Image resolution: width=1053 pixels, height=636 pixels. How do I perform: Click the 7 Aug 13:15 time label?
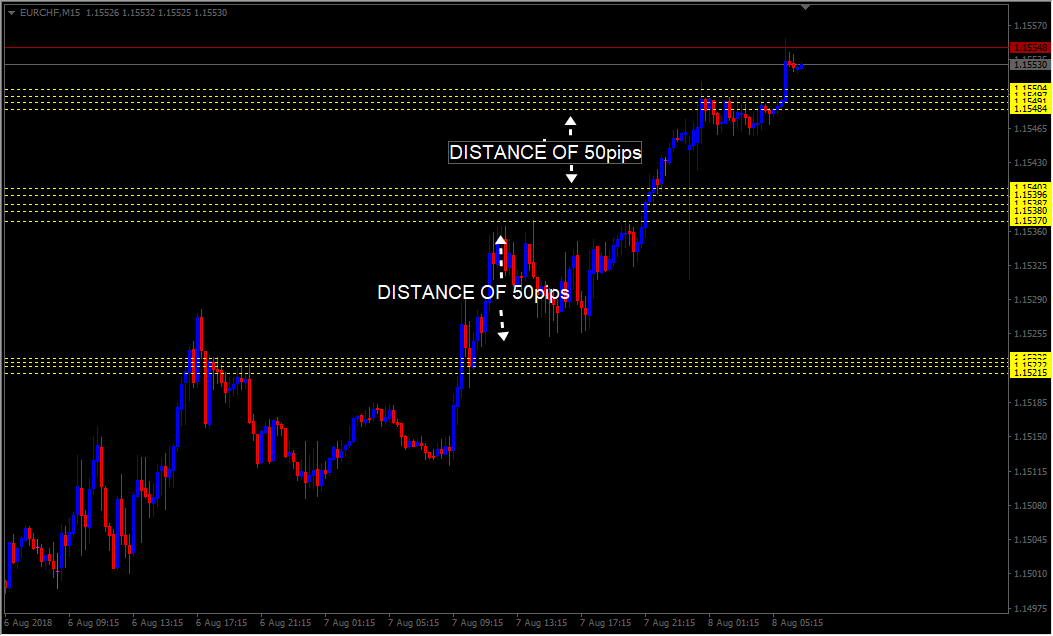tap(541, 623)
